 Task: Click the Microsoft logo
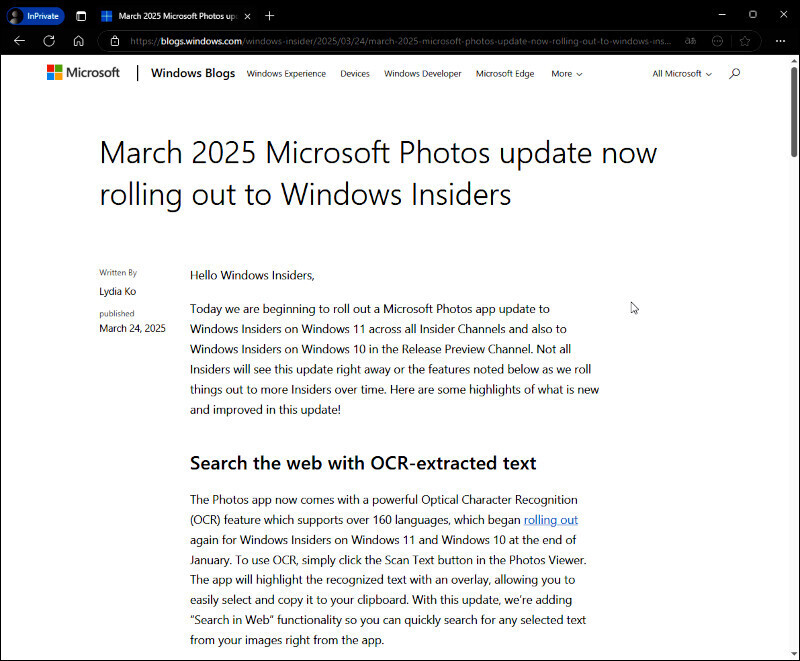point(83,73)
